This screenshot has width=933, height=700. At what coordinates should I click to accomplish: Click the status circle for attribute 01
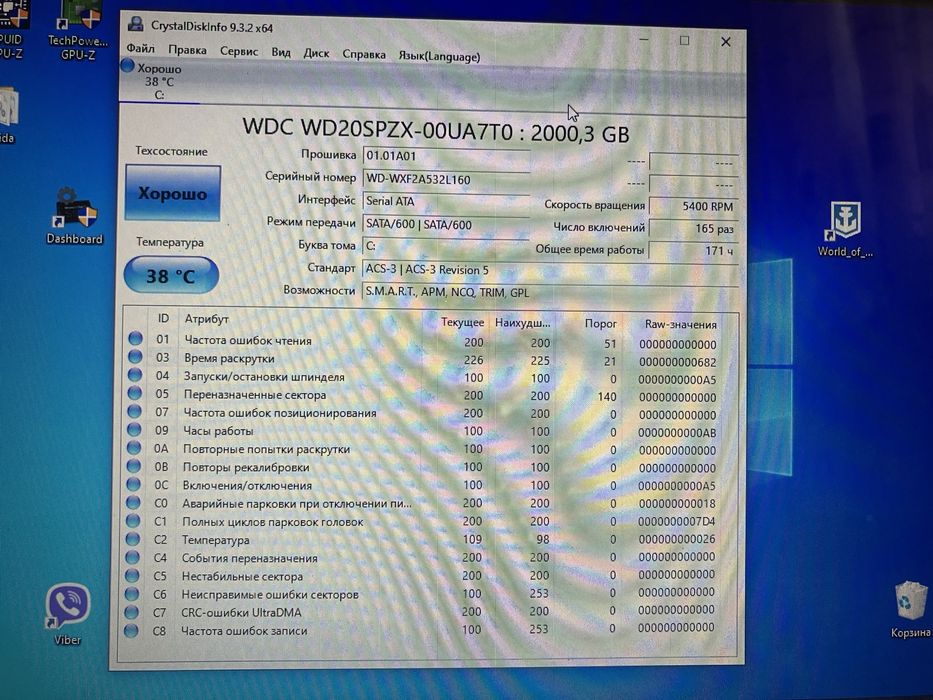[x=136, y=338]
